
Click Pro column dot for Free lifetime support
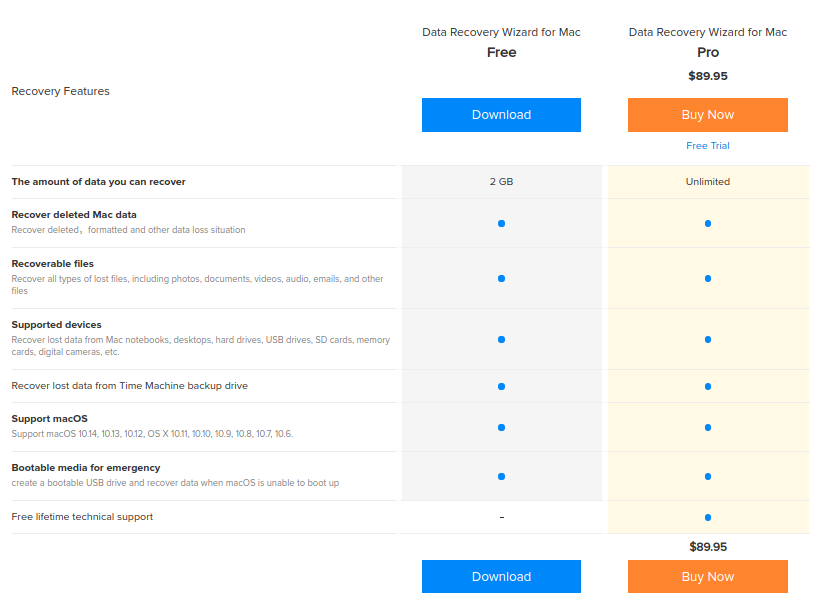click(707, 517)
